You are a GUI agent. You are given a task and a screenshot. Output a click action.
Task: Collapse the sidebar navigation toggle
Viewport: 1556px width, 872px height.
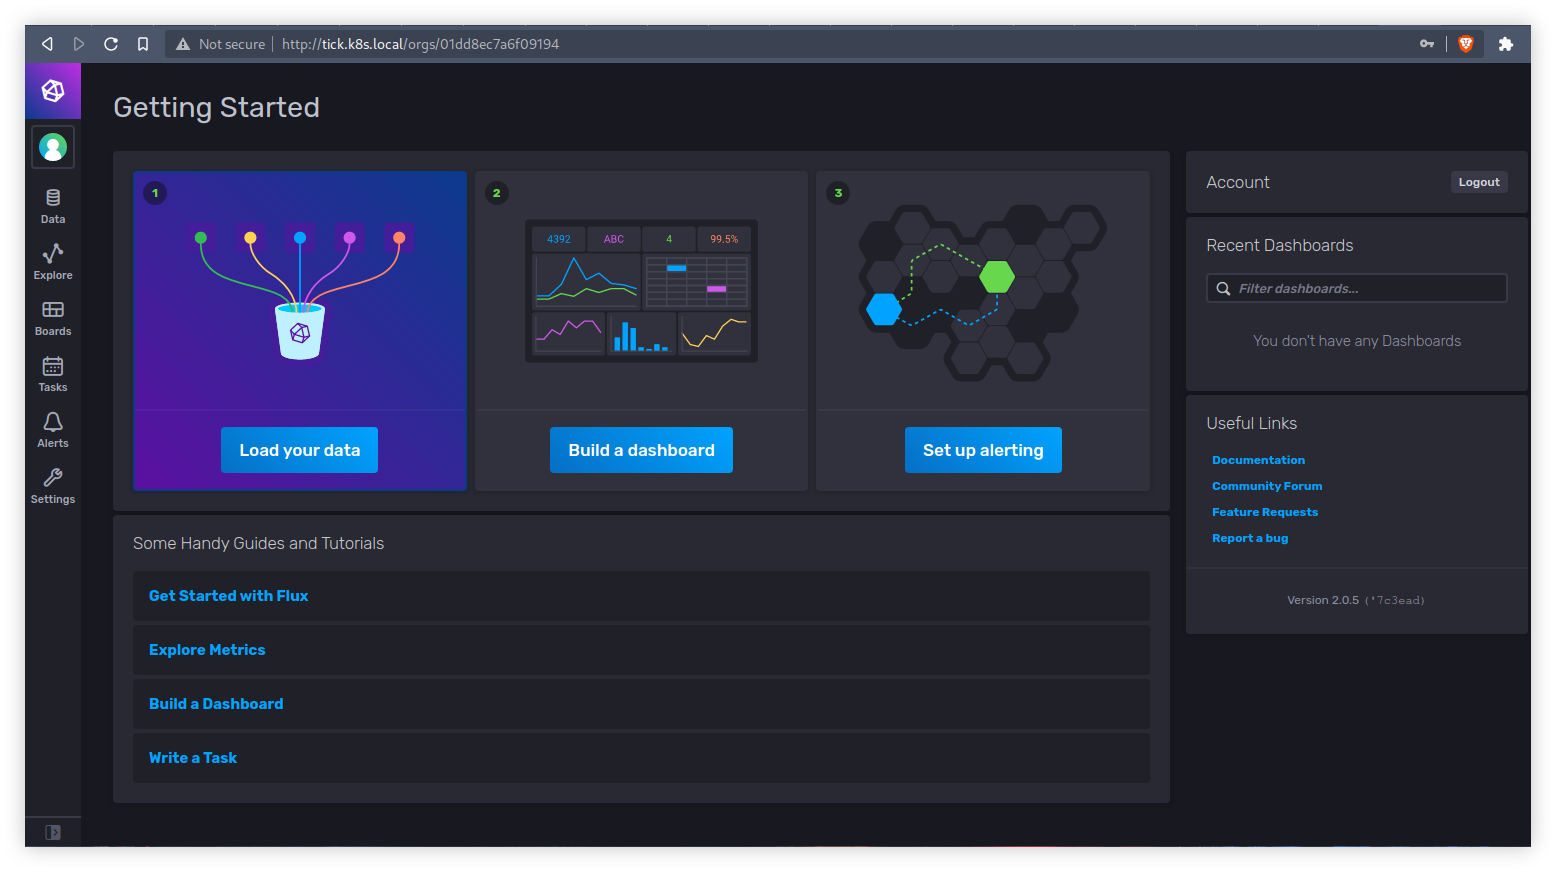(53, 832)
